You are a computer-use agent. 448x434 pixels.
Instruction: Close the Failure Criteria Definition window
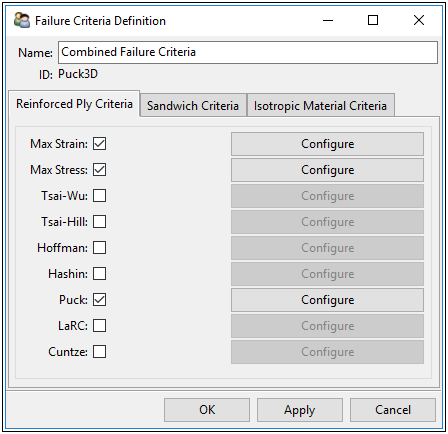point(419,20)
